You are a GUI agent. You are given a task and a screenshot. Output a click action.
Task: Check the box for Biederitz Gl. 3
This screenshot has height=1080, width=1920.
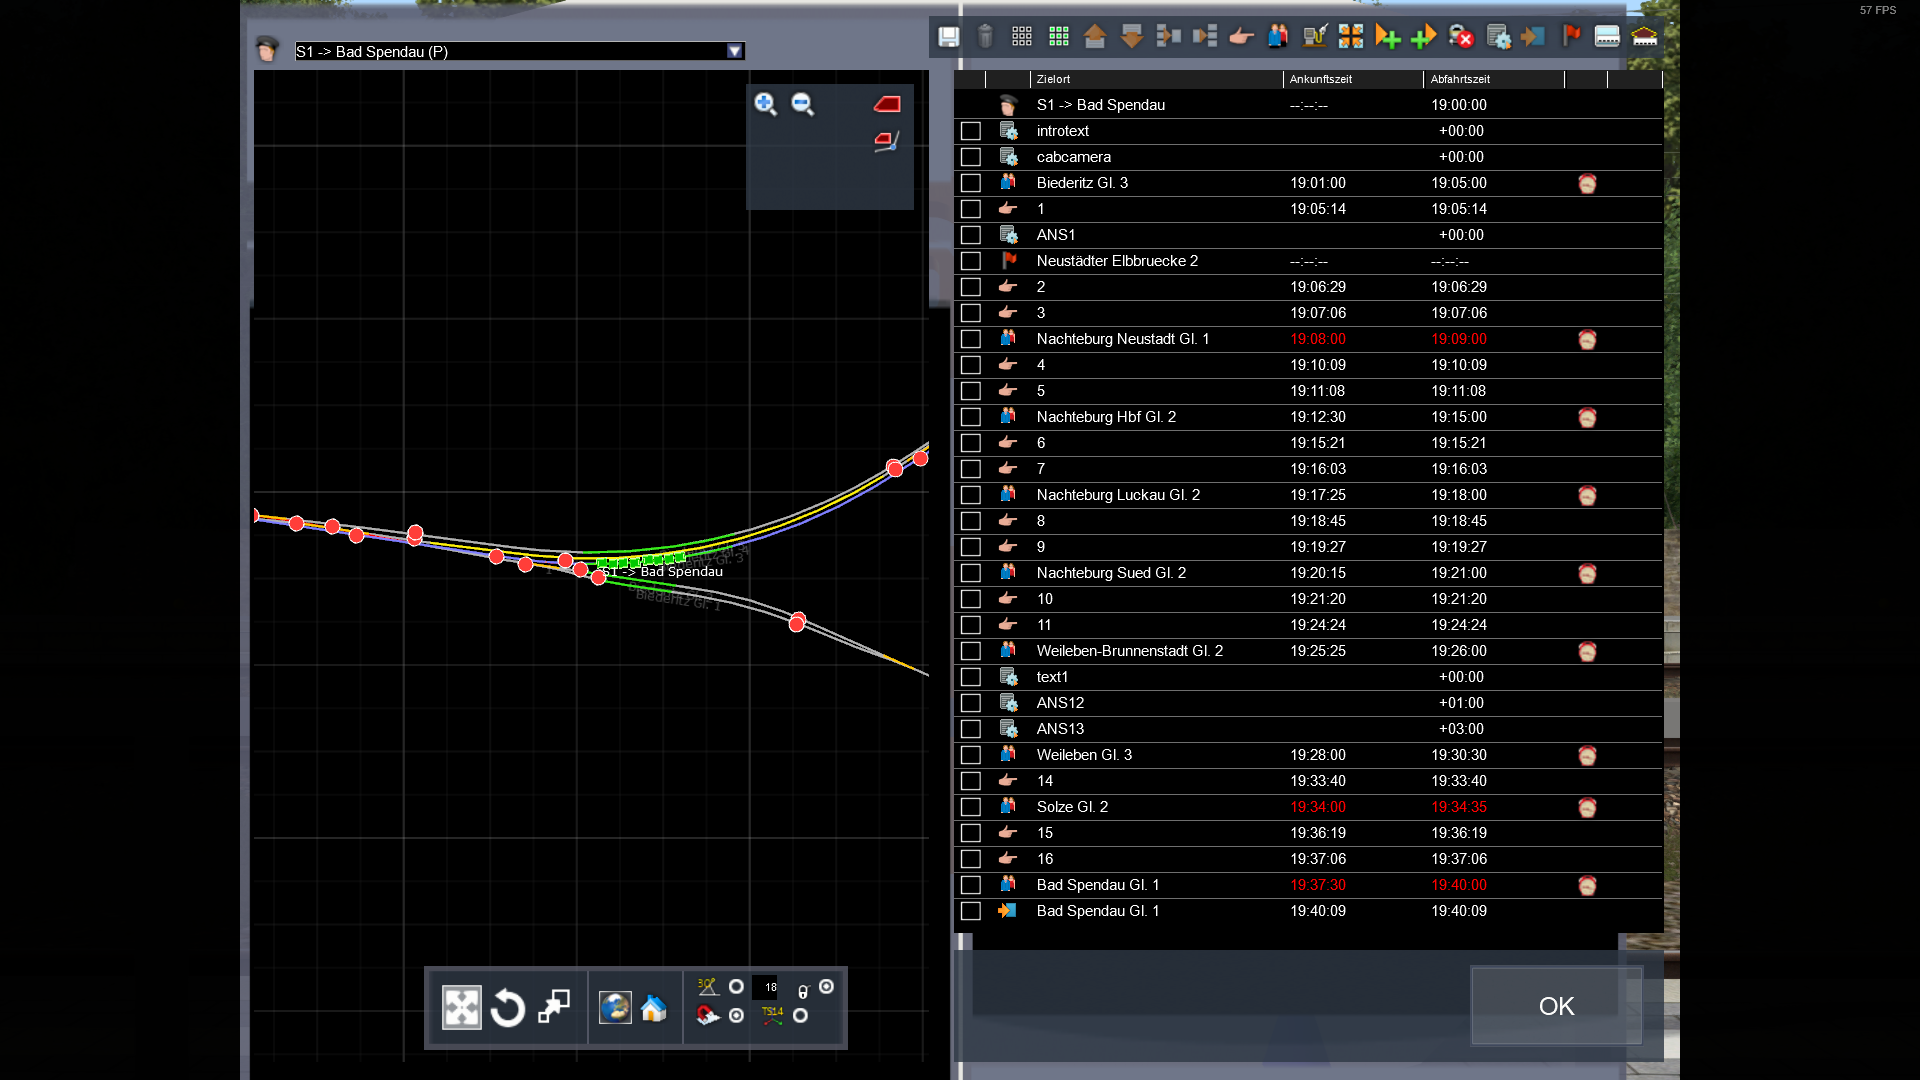pos(970,183)
